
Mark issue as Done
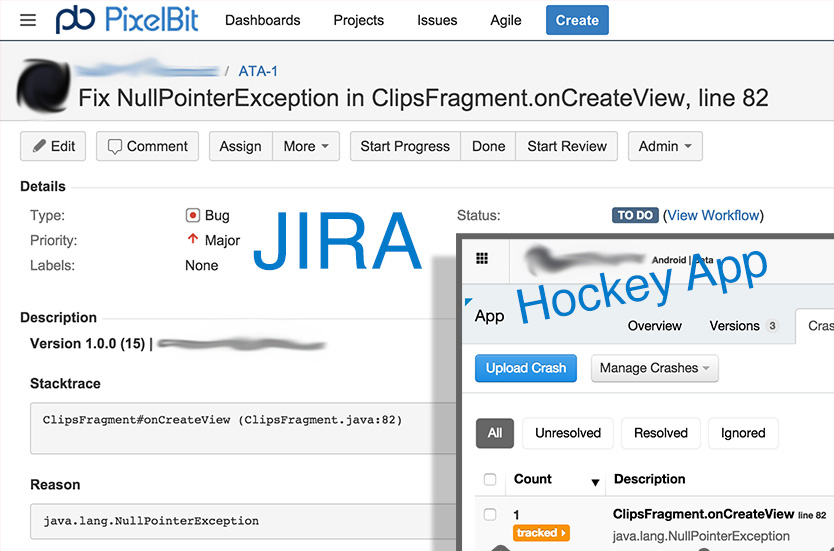pyautogui.click(x=488, y=146)
